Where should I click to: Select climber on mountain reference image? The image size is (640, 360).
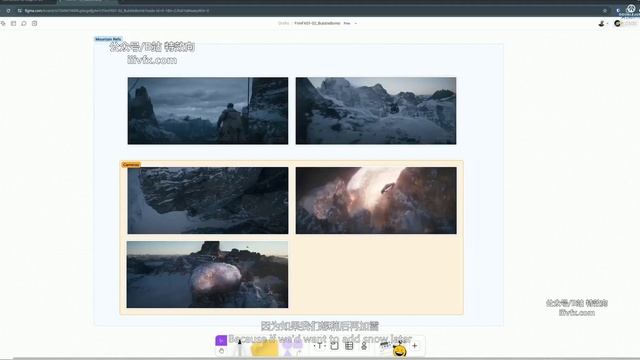click(208, 111)
